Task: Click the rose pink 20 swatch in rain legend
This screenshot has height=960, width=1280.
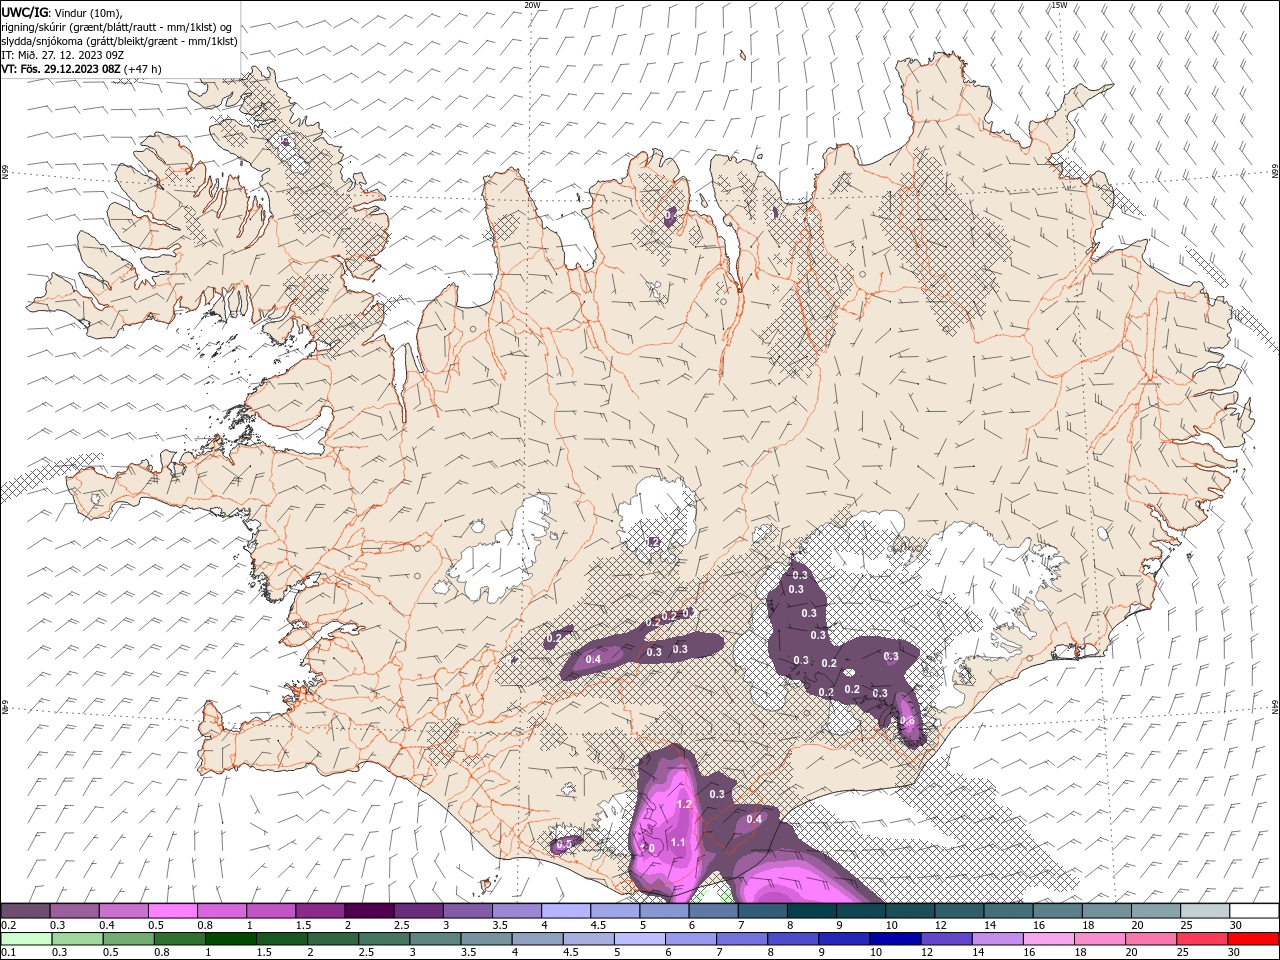Action: [1150, 939]
